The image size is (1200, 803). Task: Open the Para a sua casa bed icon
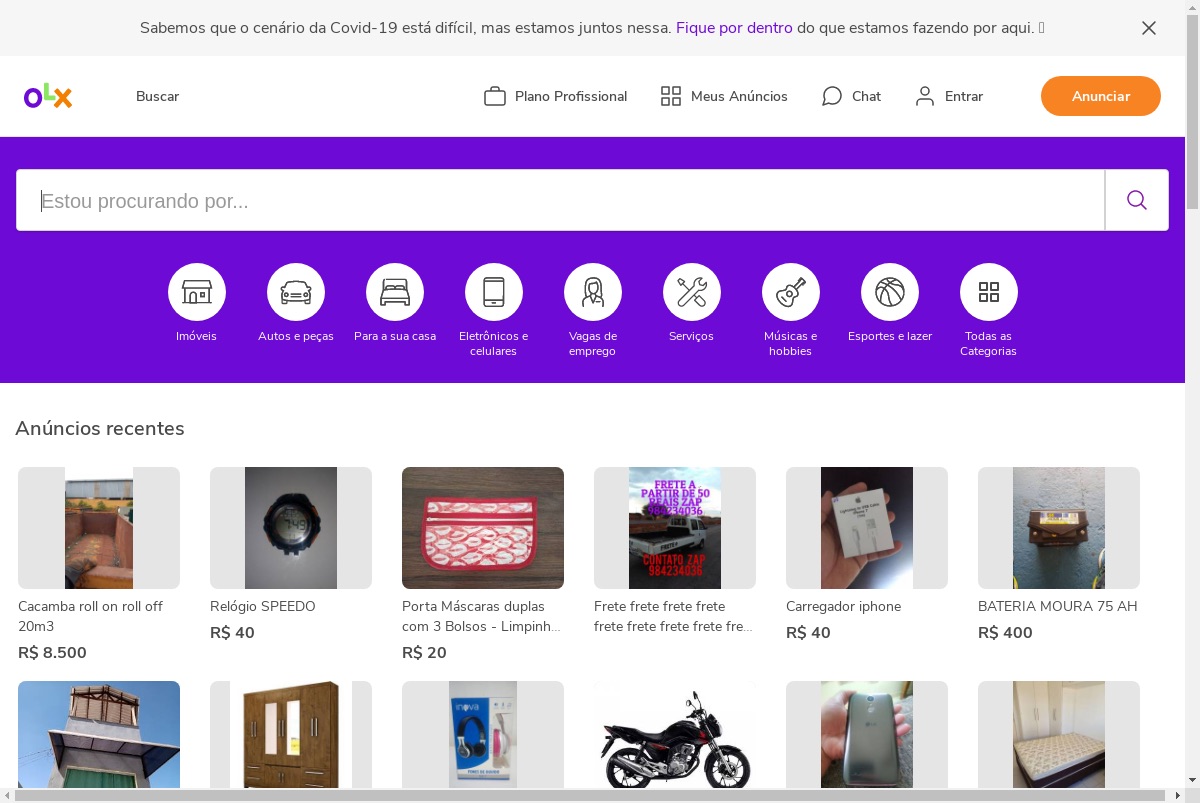tap(395, 292)
